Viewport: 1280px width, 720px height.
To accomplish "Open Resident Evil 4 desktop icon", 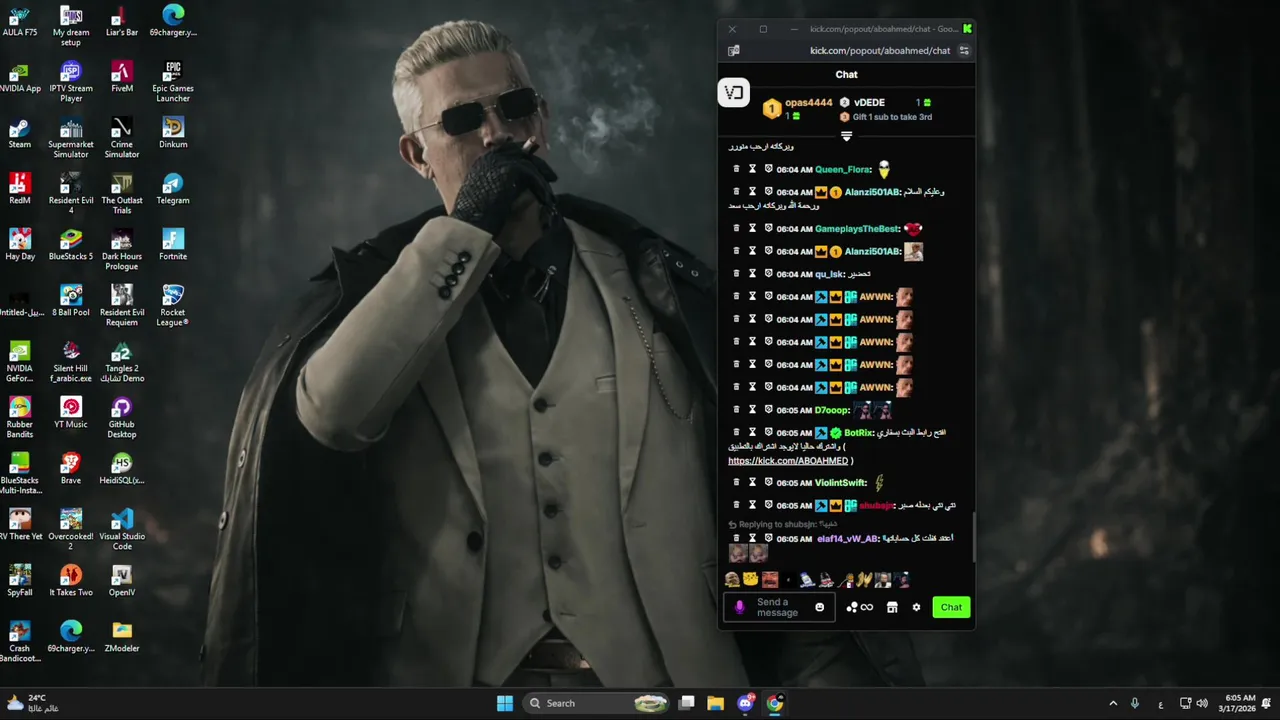I will tap(71, 194).
